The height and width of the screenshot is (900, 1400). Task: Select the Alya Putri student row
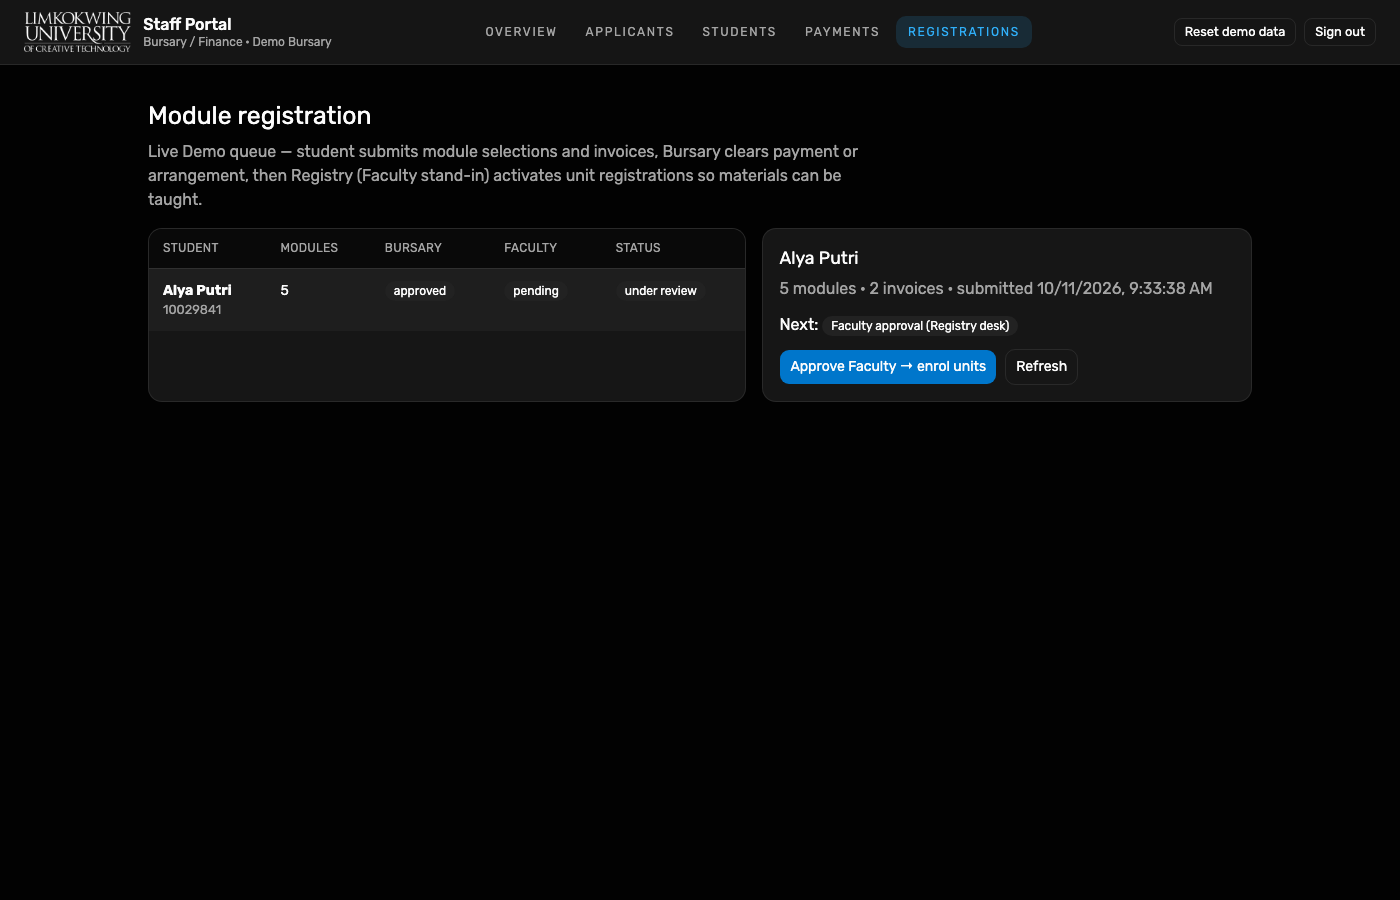point(447,299)
